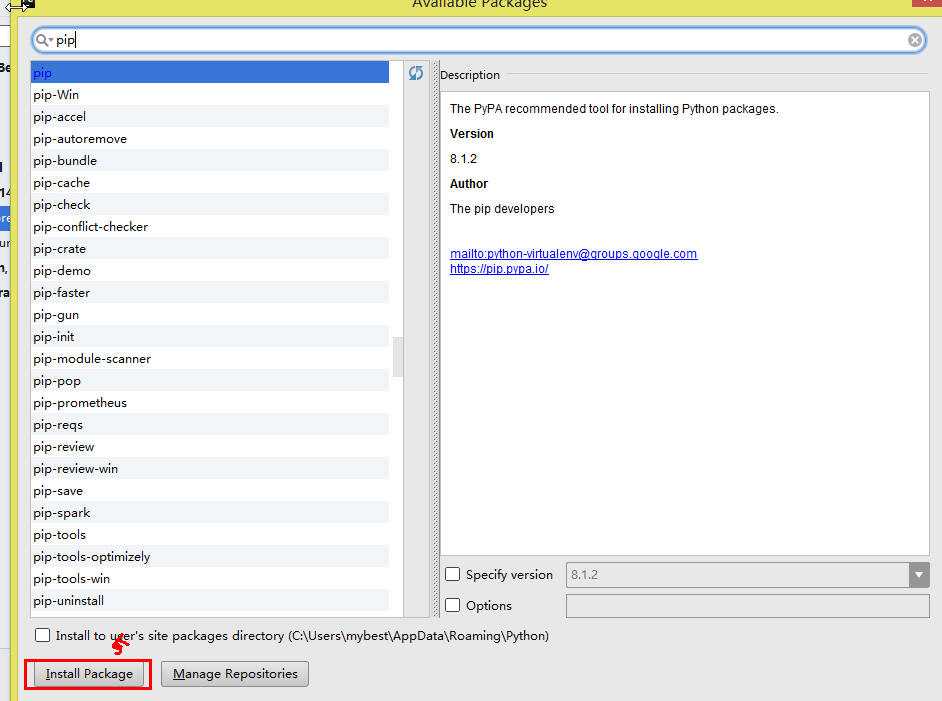Image resolution: width=942 pixels, height=701 pixels.
Task: Select the pip-tools-optimizely package
Action: click(x=210, y=557)
